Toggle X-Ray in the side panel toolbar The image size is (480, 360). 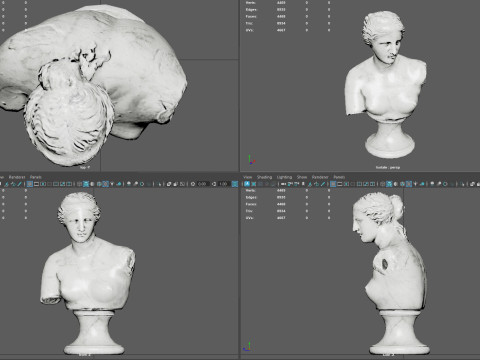point(472,184)
